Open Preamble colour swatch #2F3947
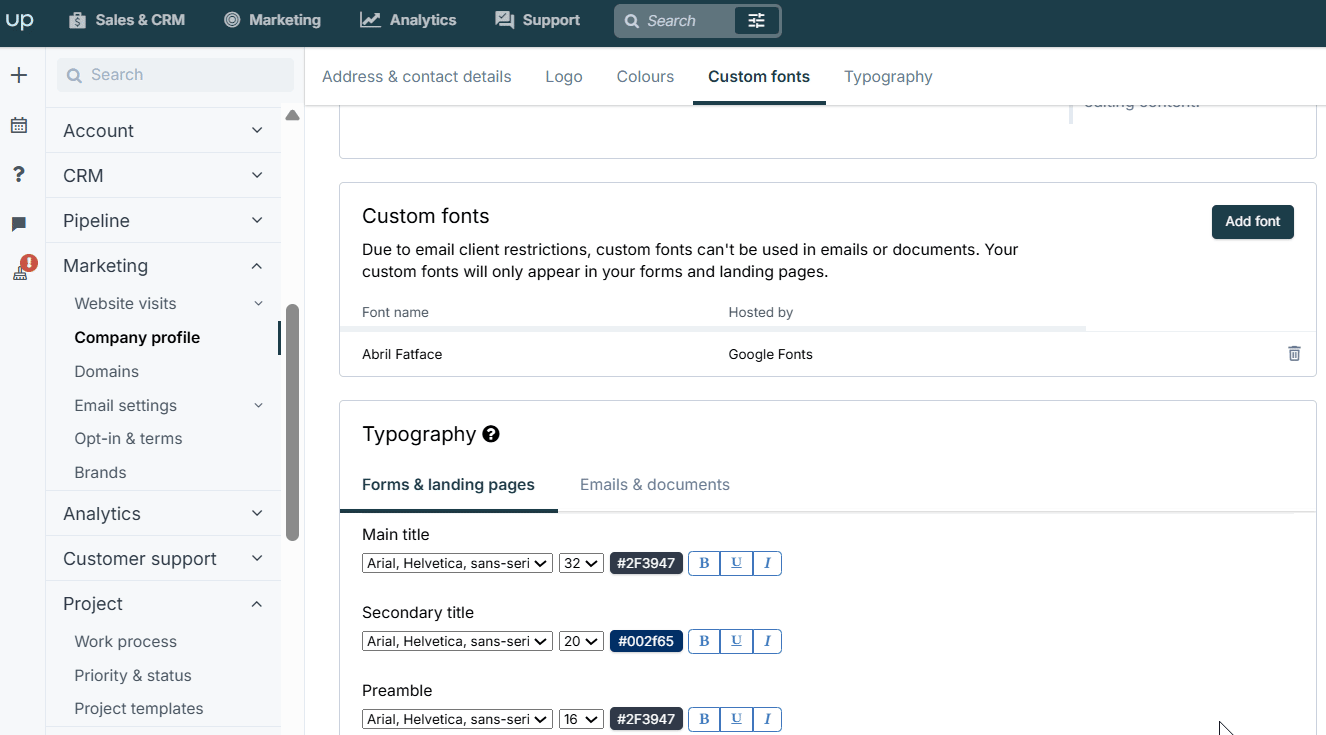The width and height of the screenshot is (1326, 735). [x=646, y=719]
